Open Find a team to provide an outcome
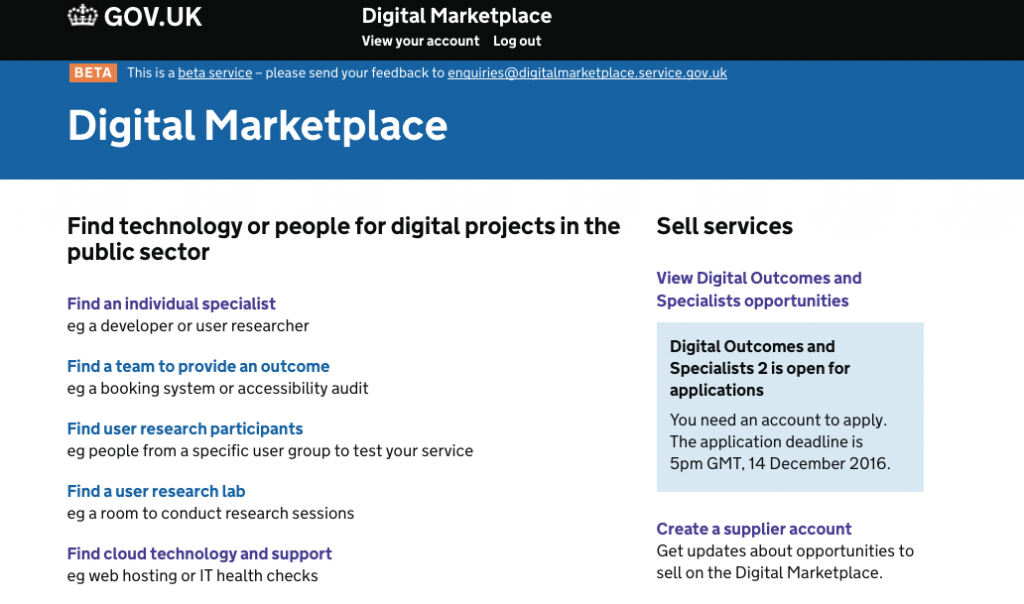Image resolution: width=1024 pixels, height=604 pixels. [198, 366]
